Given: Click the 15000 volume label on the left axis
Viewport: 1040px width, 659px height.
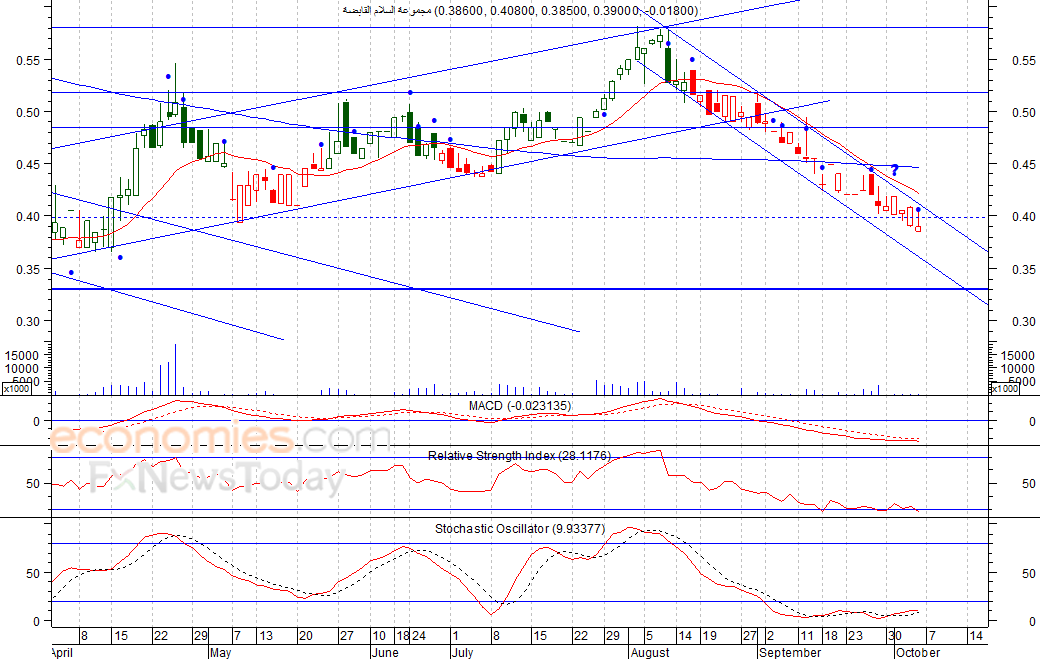Looking at the screenshot, I should click(x=22, y=356).
